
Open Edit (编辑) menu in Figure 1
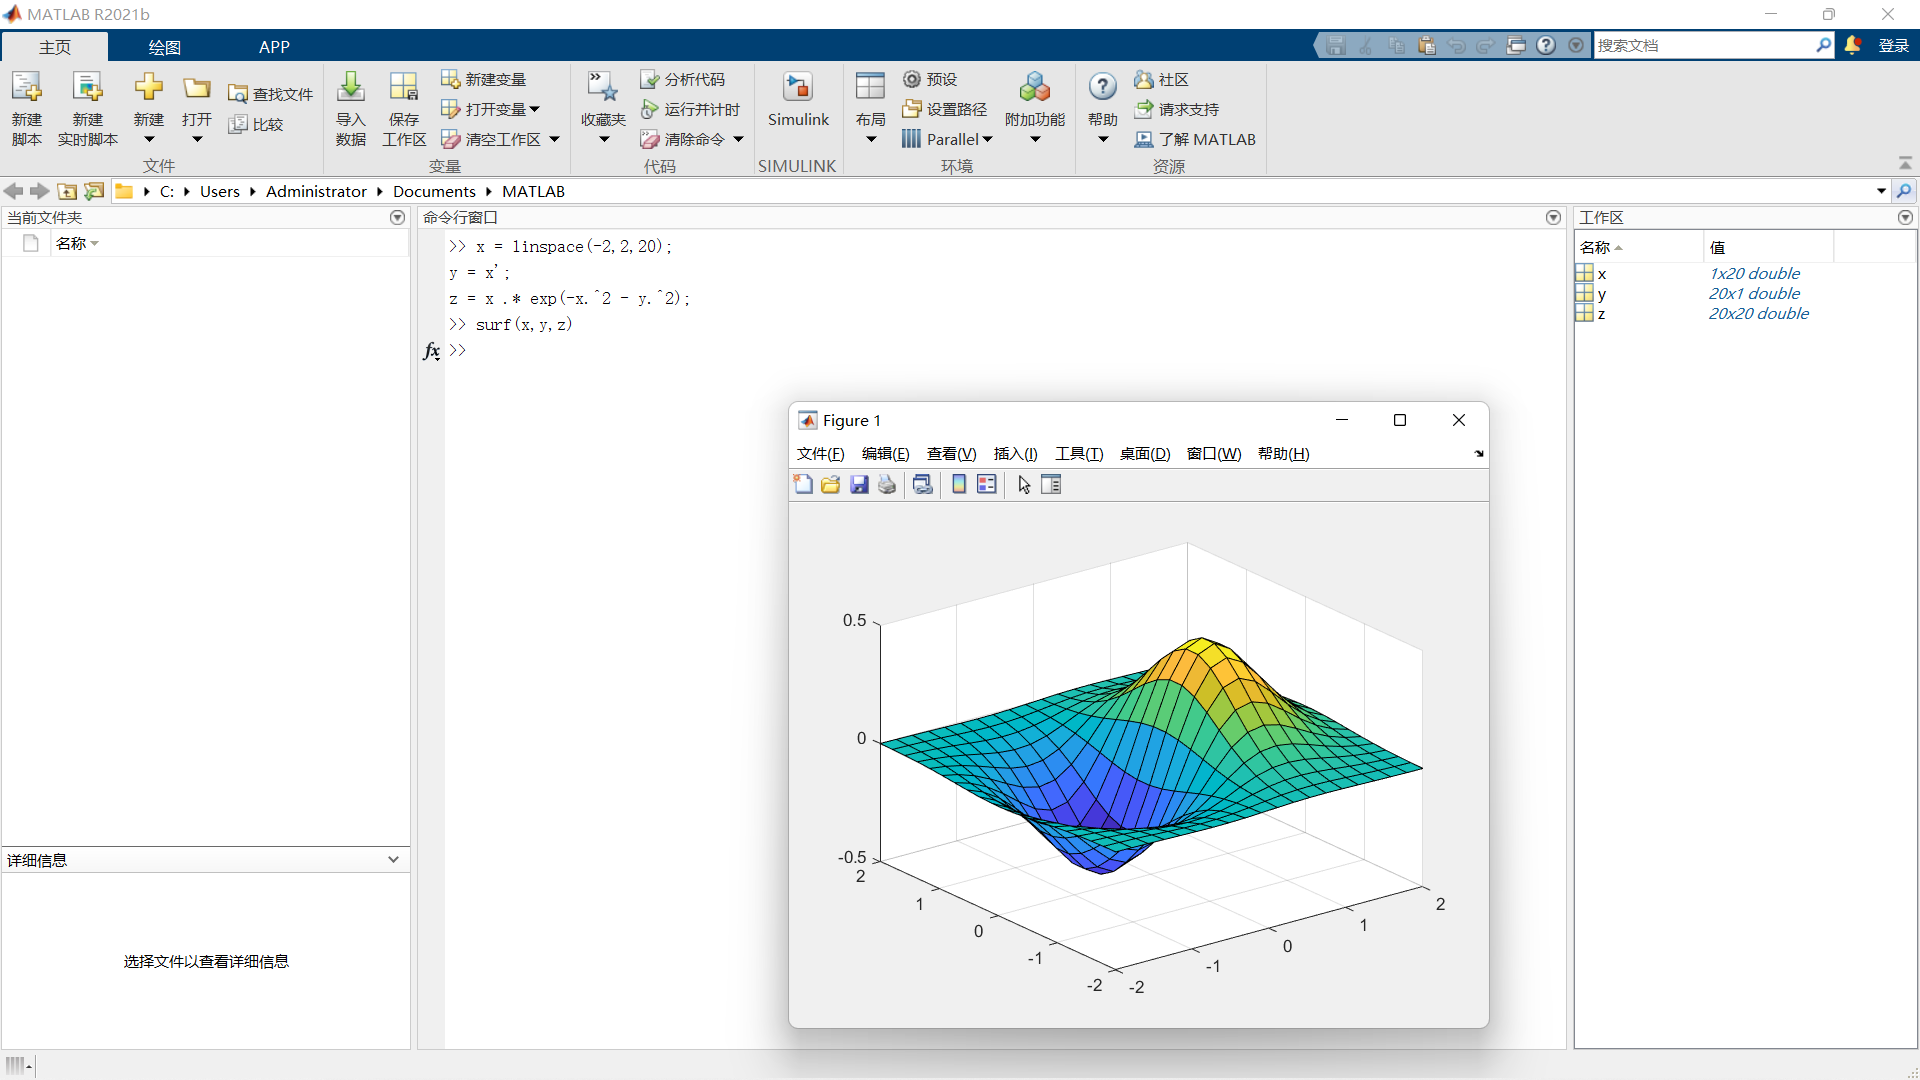point(885,454)
